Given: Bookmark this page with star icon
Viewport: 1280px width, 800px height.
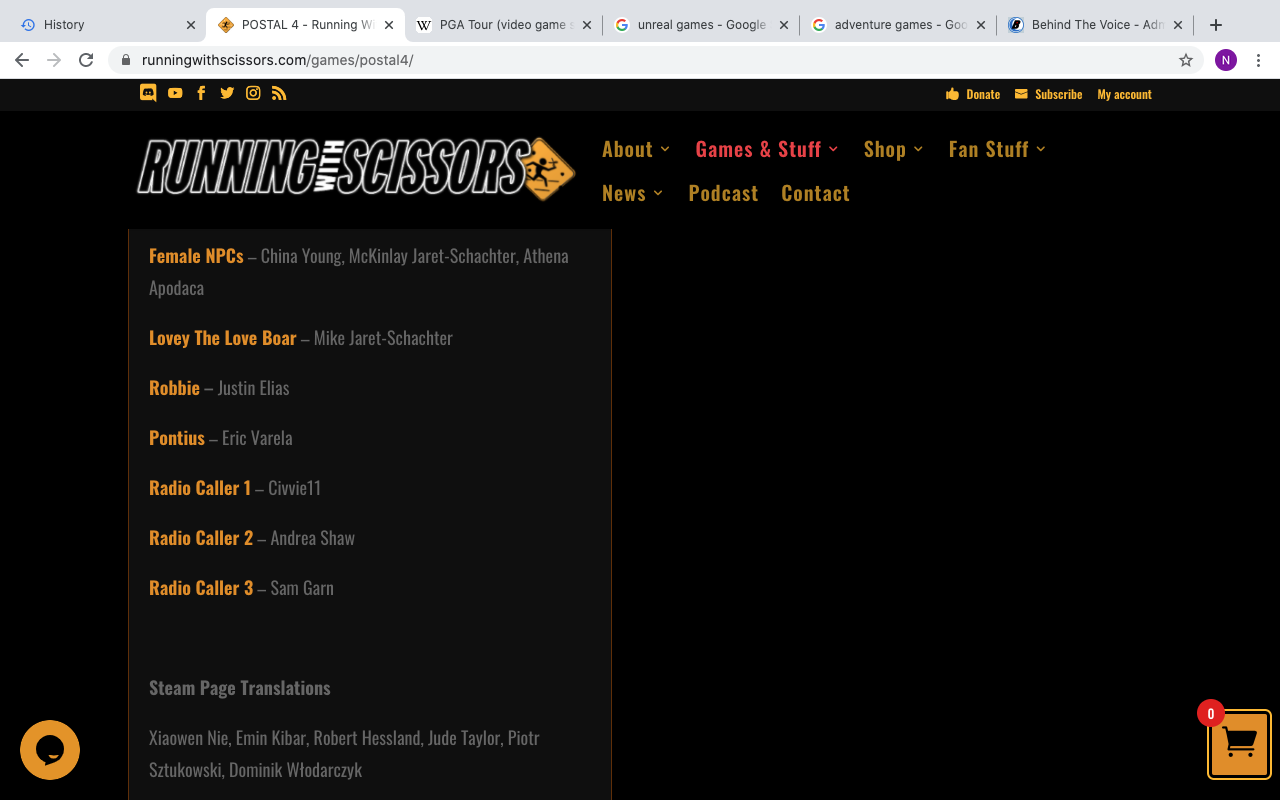Looking at the screenshot, I should [x=1186, y=60].
